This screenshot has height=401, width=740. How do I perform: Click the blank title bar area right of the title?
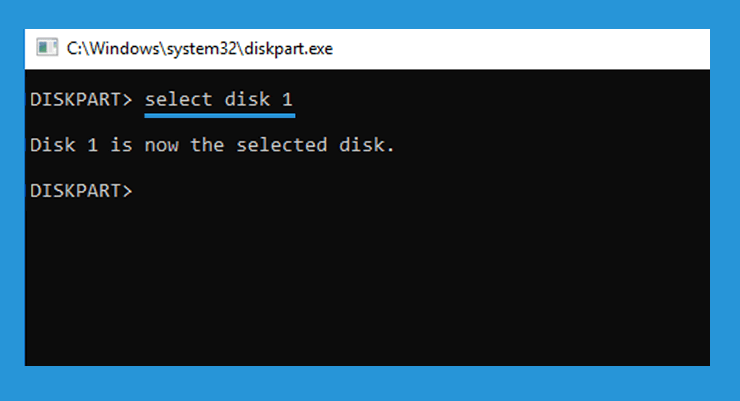519,49
